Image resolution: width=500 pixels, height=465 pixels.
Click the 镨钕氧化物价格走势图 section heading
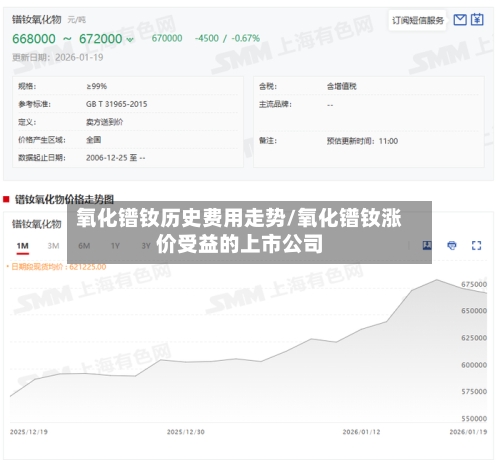coord(64,199)
